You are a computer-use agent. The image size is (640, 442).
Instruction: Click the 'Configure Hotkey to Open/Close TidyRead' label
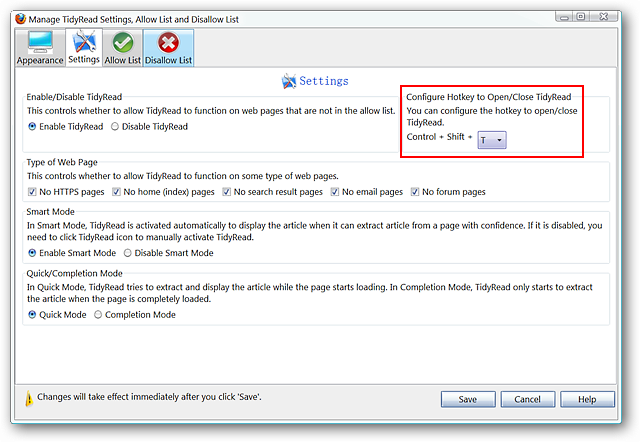[489, 97]
